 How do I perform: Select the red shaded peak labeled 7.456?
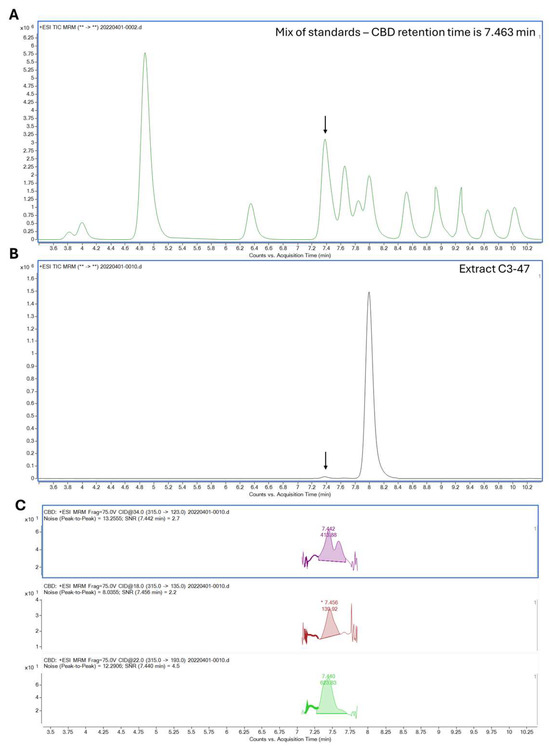330,627
